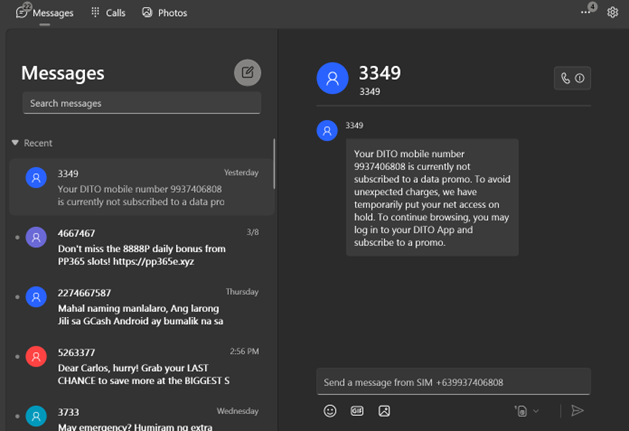Call the 3349 contact
The image size is (629, 431).
click(572, 78)
